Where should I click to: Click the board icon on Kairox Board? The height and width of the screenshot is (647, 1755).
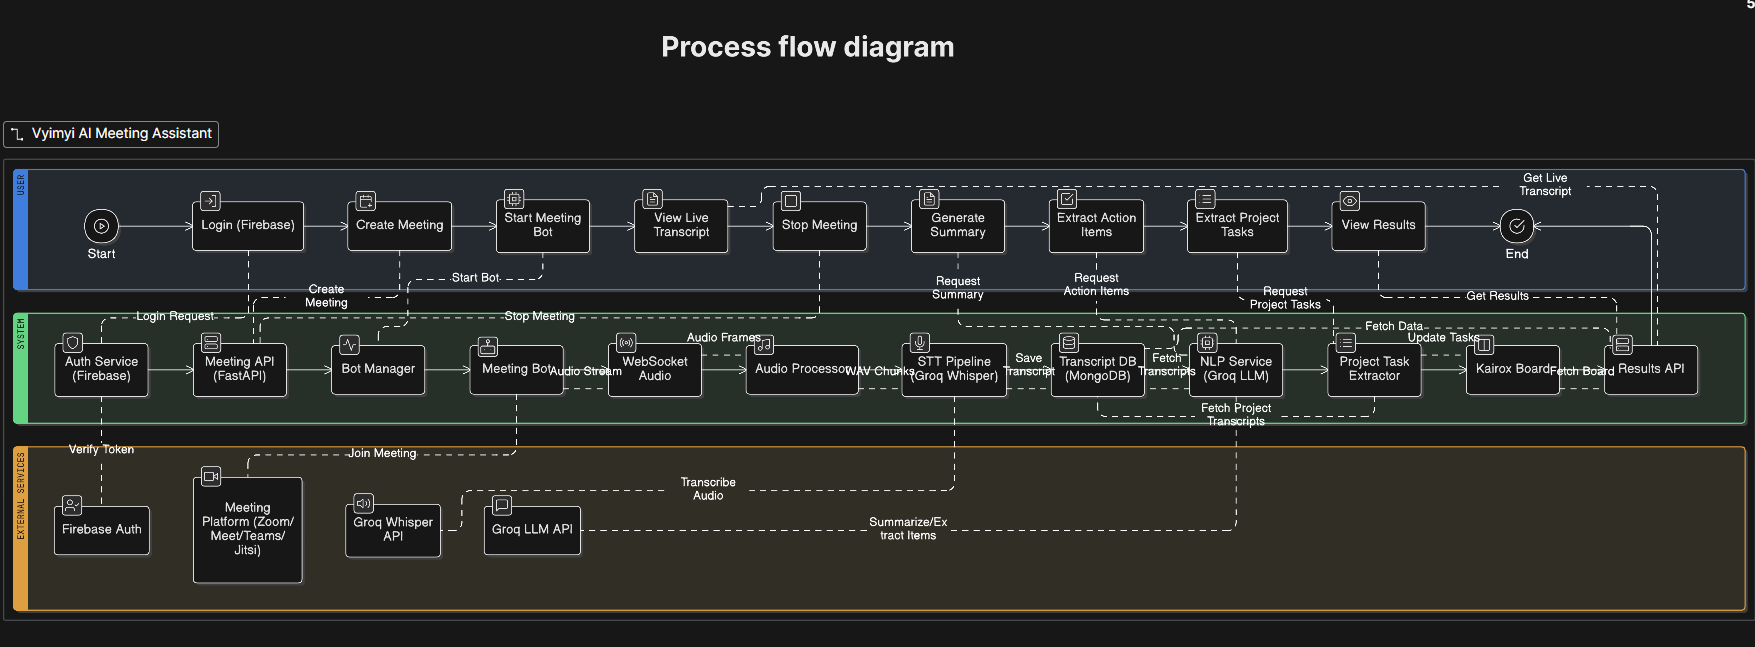click(1484, 345)
